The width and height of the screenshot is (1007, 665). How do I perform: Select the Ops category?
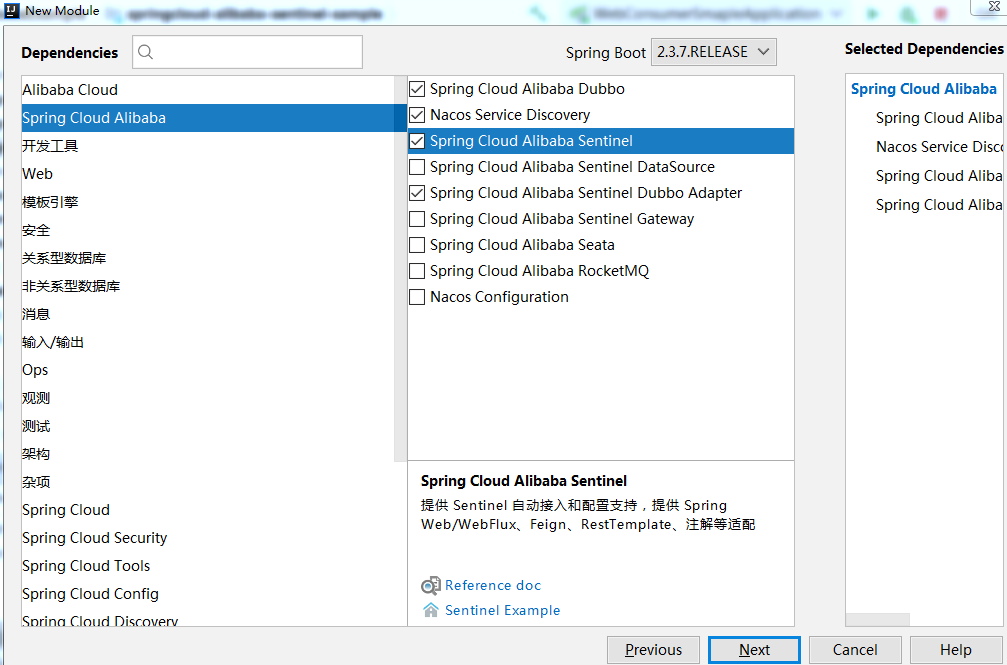point(208,370)
